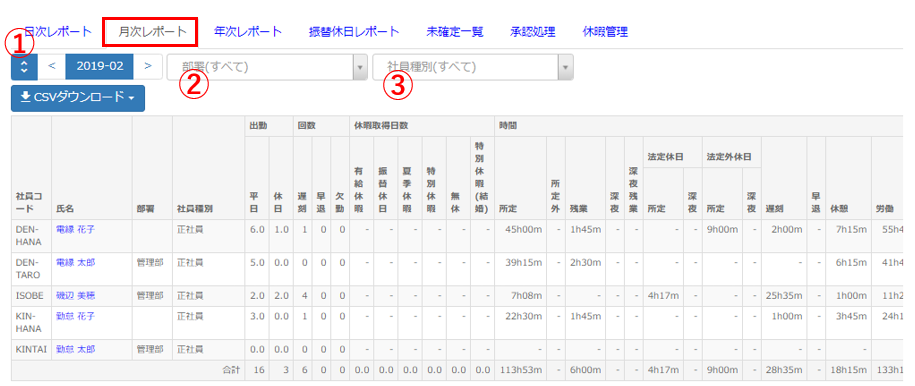Select the 月次レポート tab
The image size is (915, 386).
pos(151,32)
